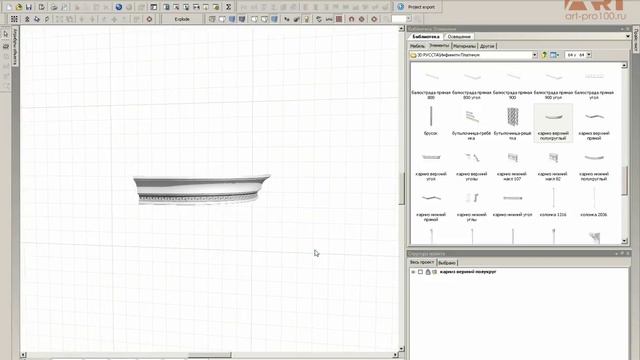Select the карниз нижний полукруглый thumbnail

(x=594, y=163)
